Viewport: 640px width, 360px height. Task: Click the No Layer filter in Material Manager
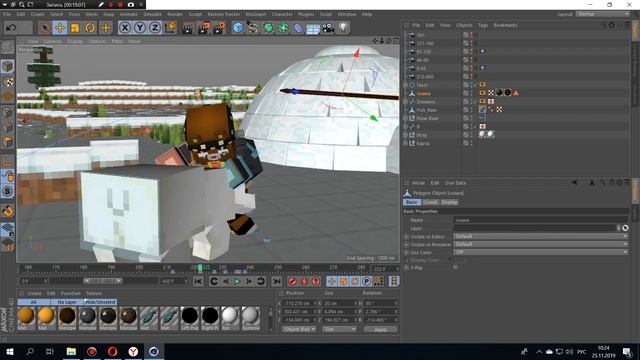pos(67,302)
